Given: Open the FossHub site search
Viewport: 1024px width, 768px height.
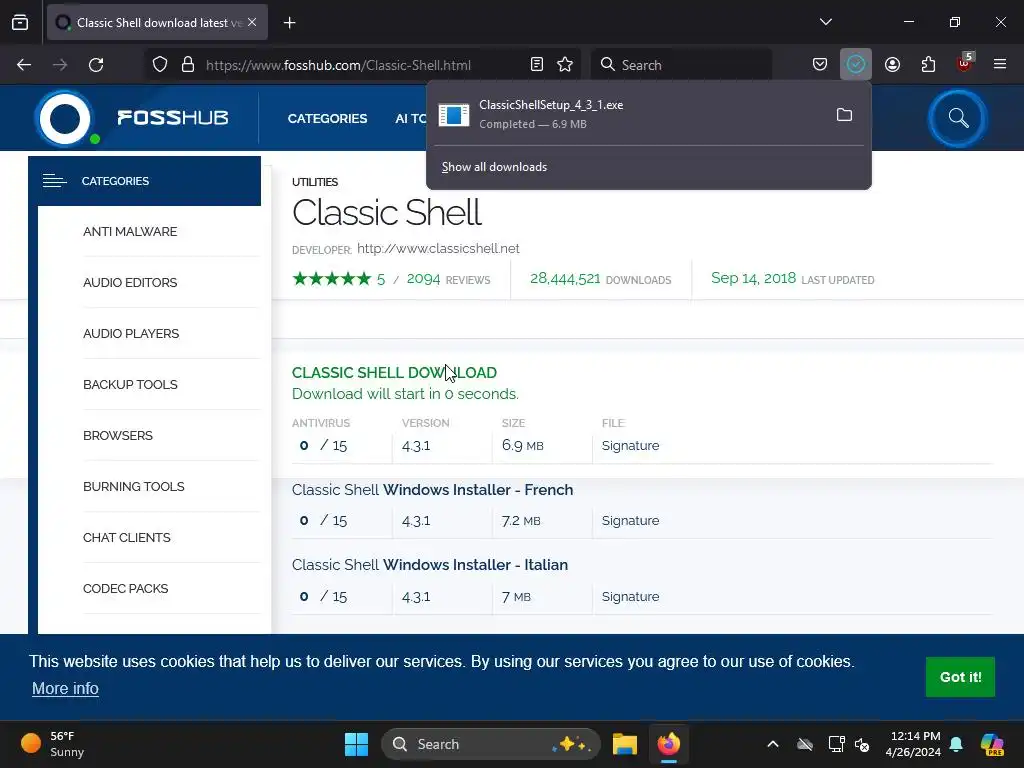Looking at the screenshot, I should point(958,118).
